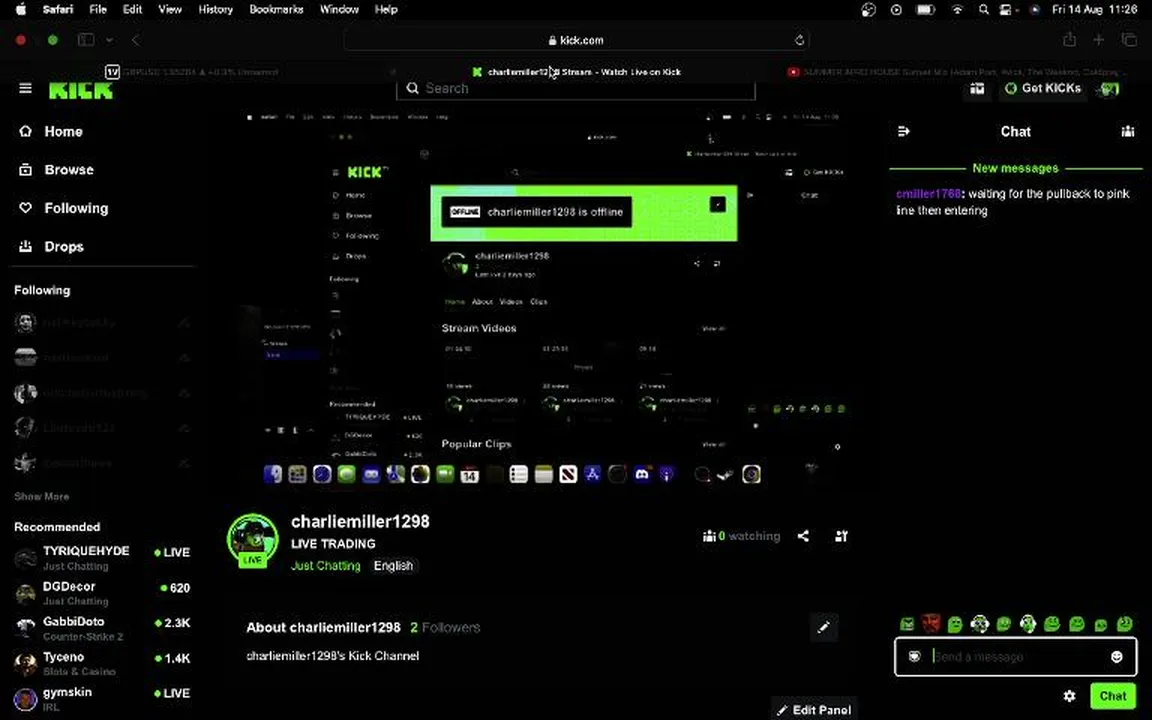
Task: Switch to the Kick stream tab
Action: [x=577, y=72]
